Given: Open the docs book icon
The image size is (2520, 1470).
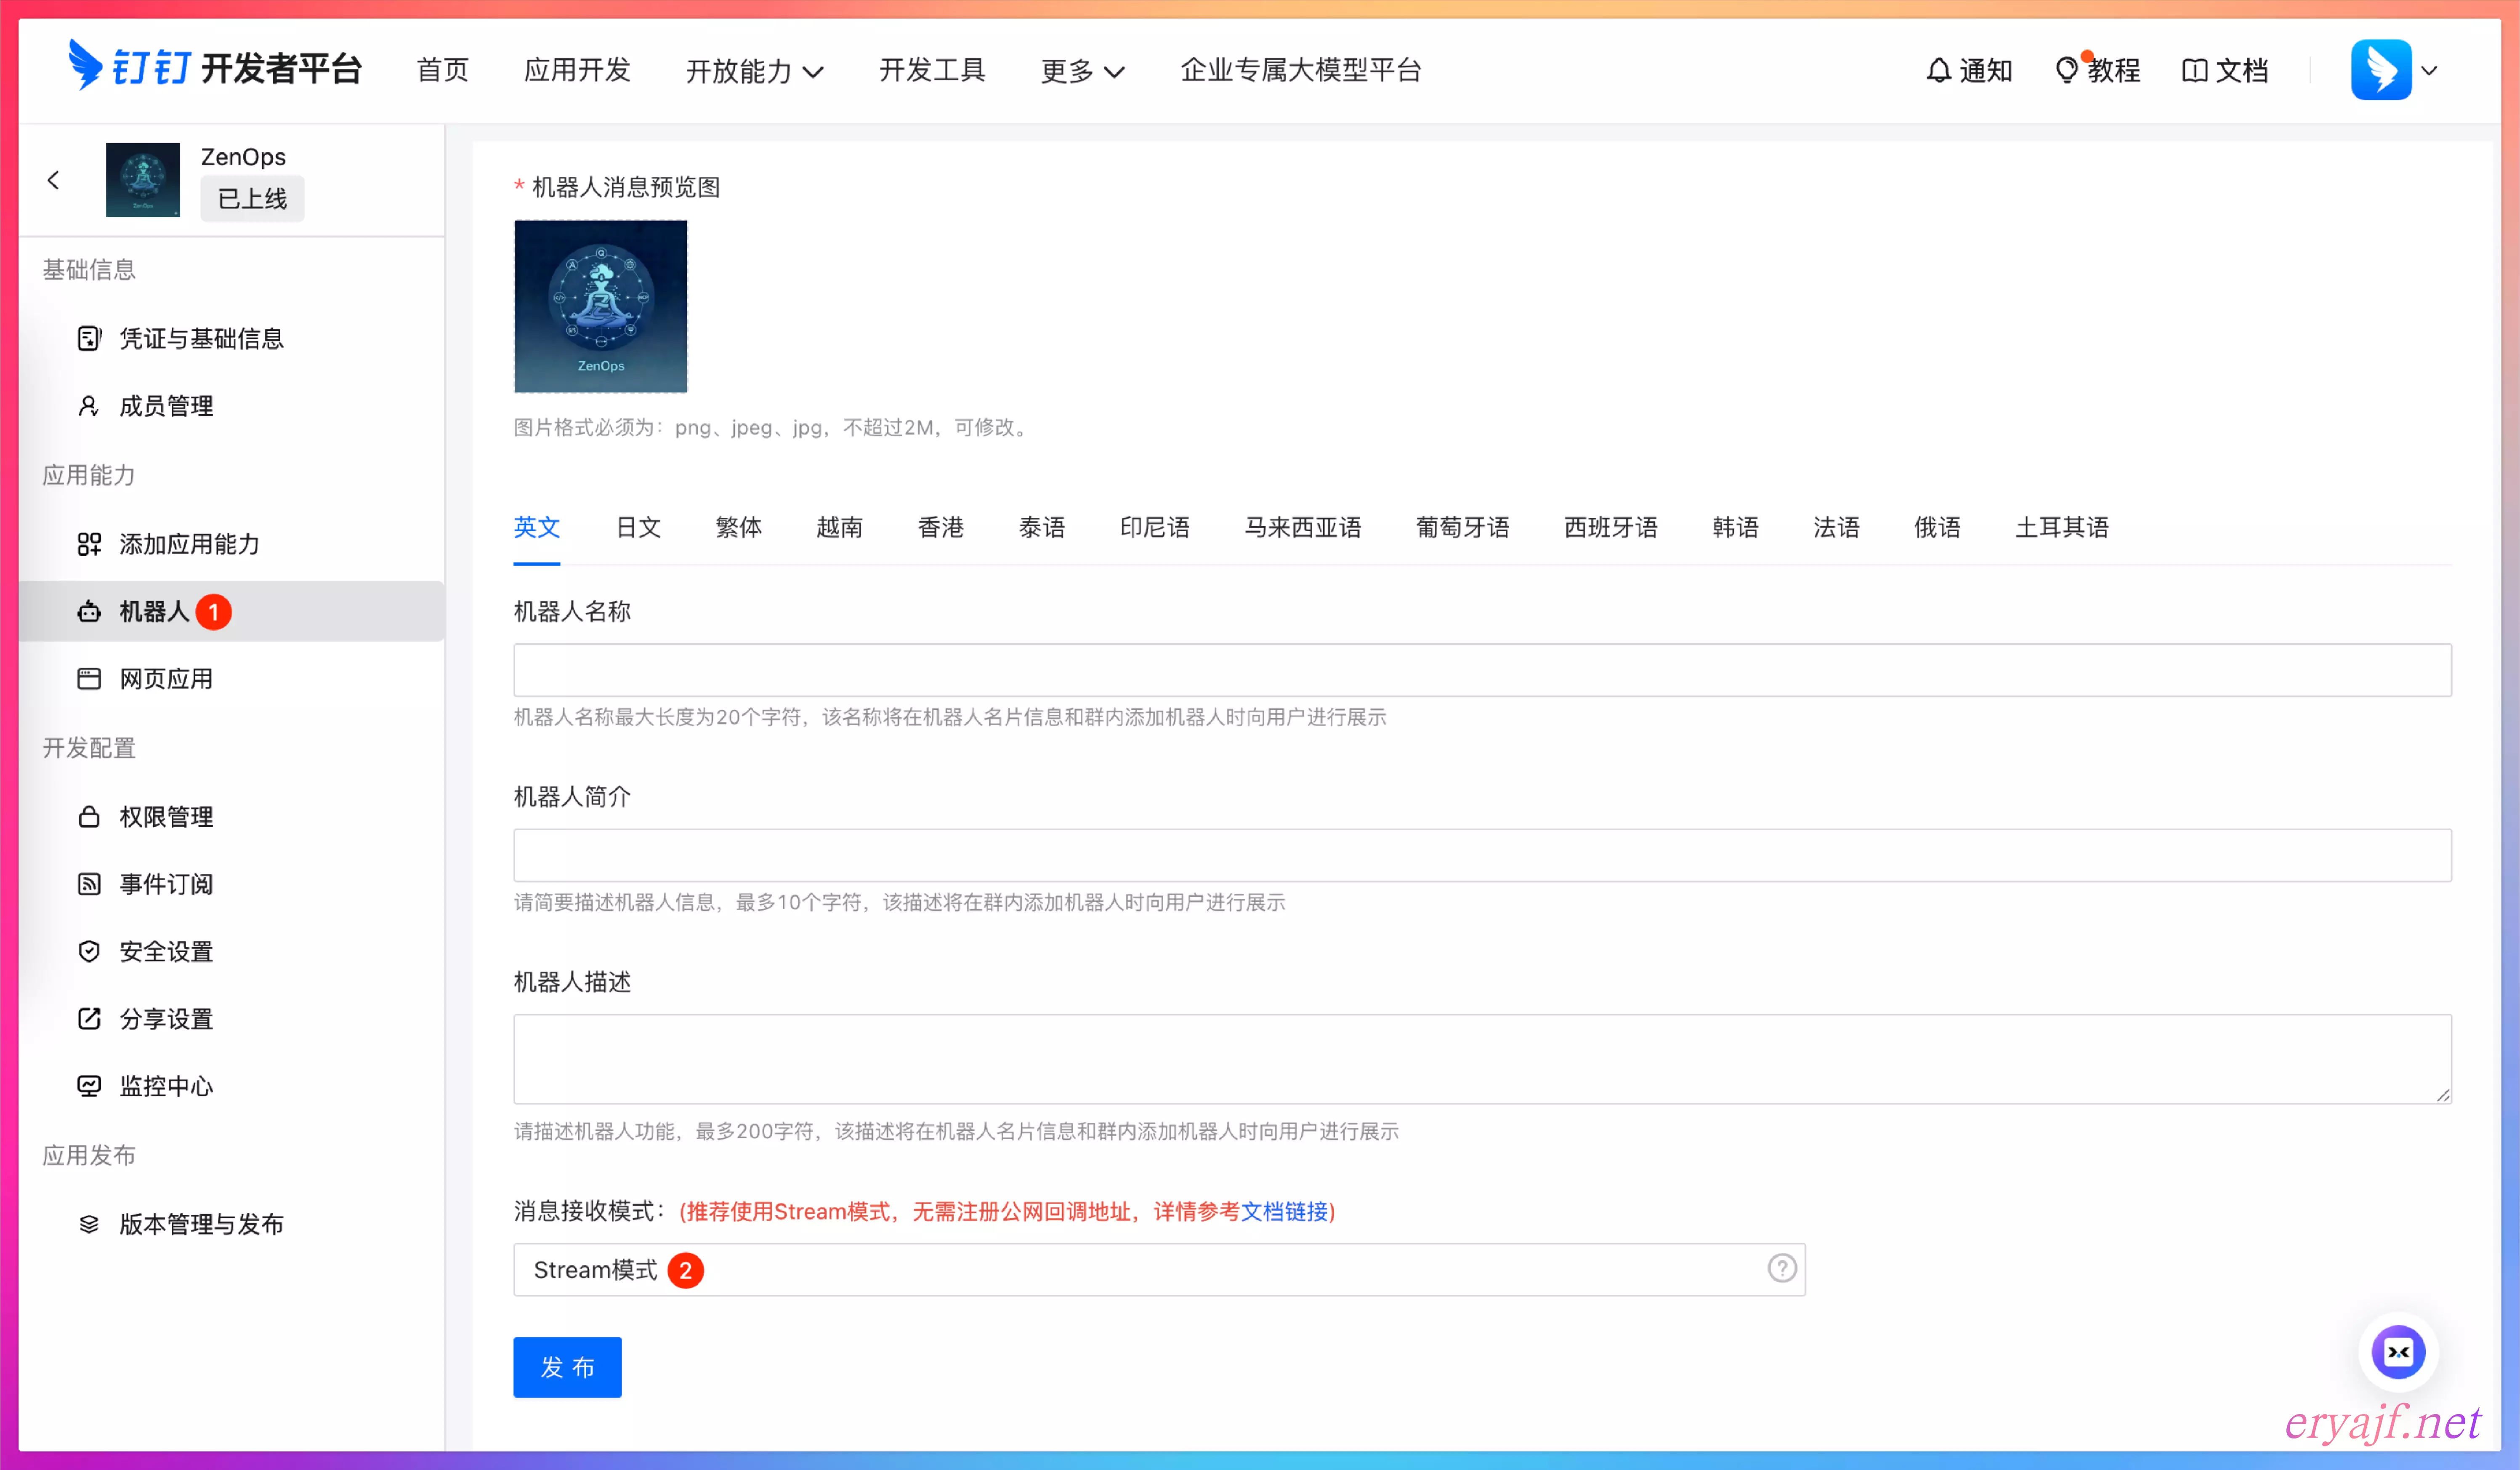Looking at the screenshot, I should (x=2194, y=70).
